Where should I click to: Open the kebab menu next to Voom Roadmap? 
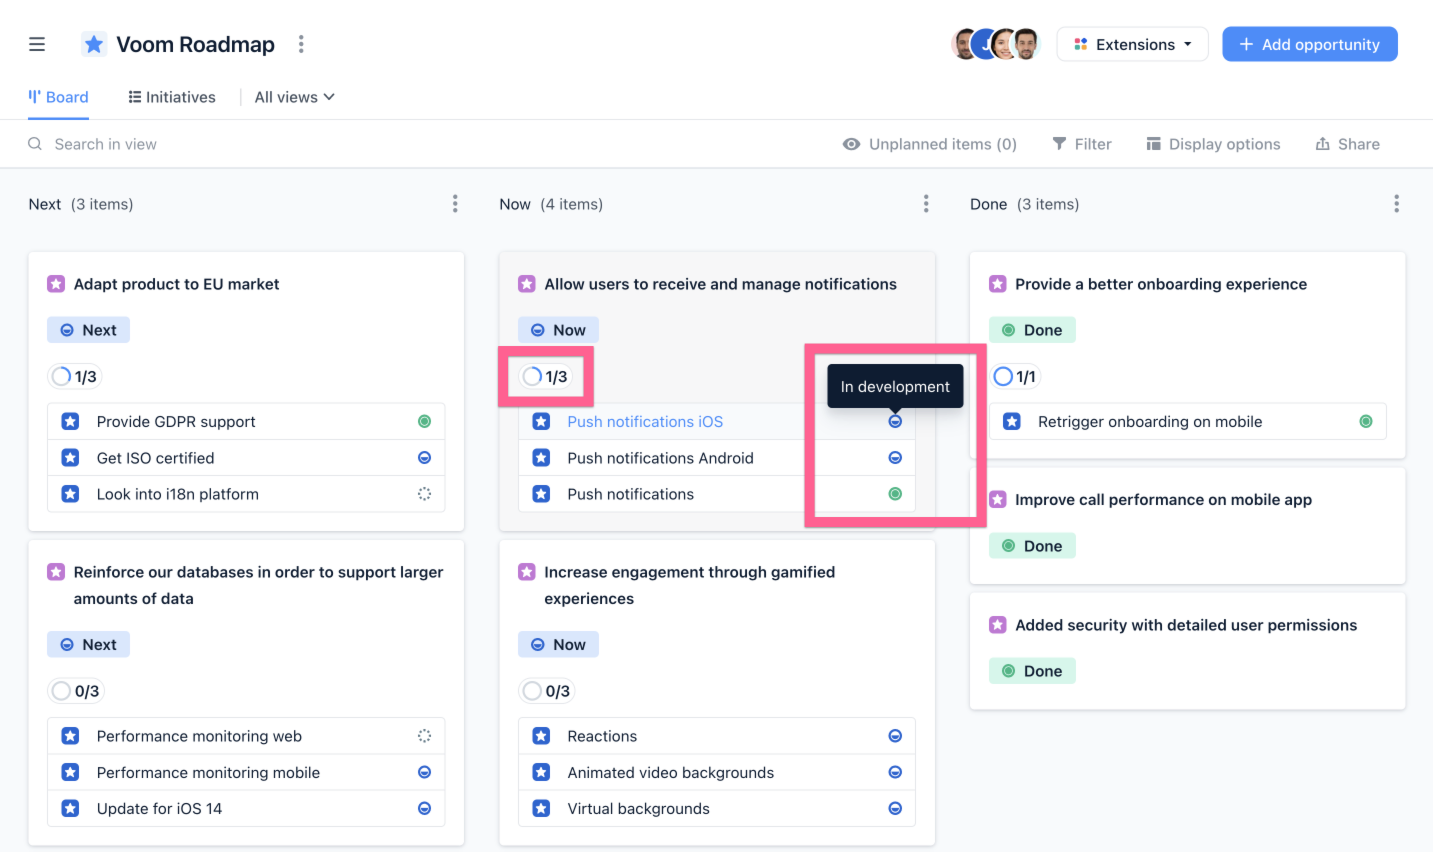301,44
